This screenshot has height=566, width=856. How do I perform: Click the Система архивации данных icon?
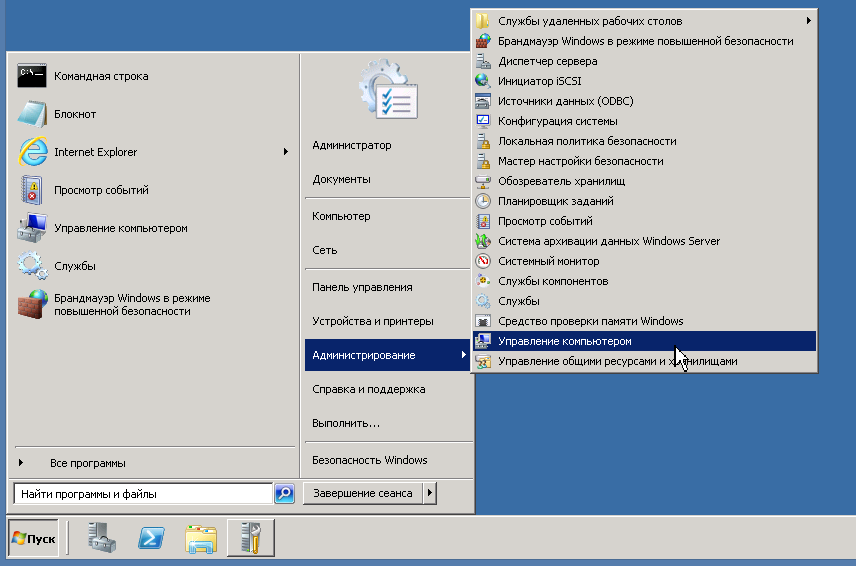pos(483,241)
